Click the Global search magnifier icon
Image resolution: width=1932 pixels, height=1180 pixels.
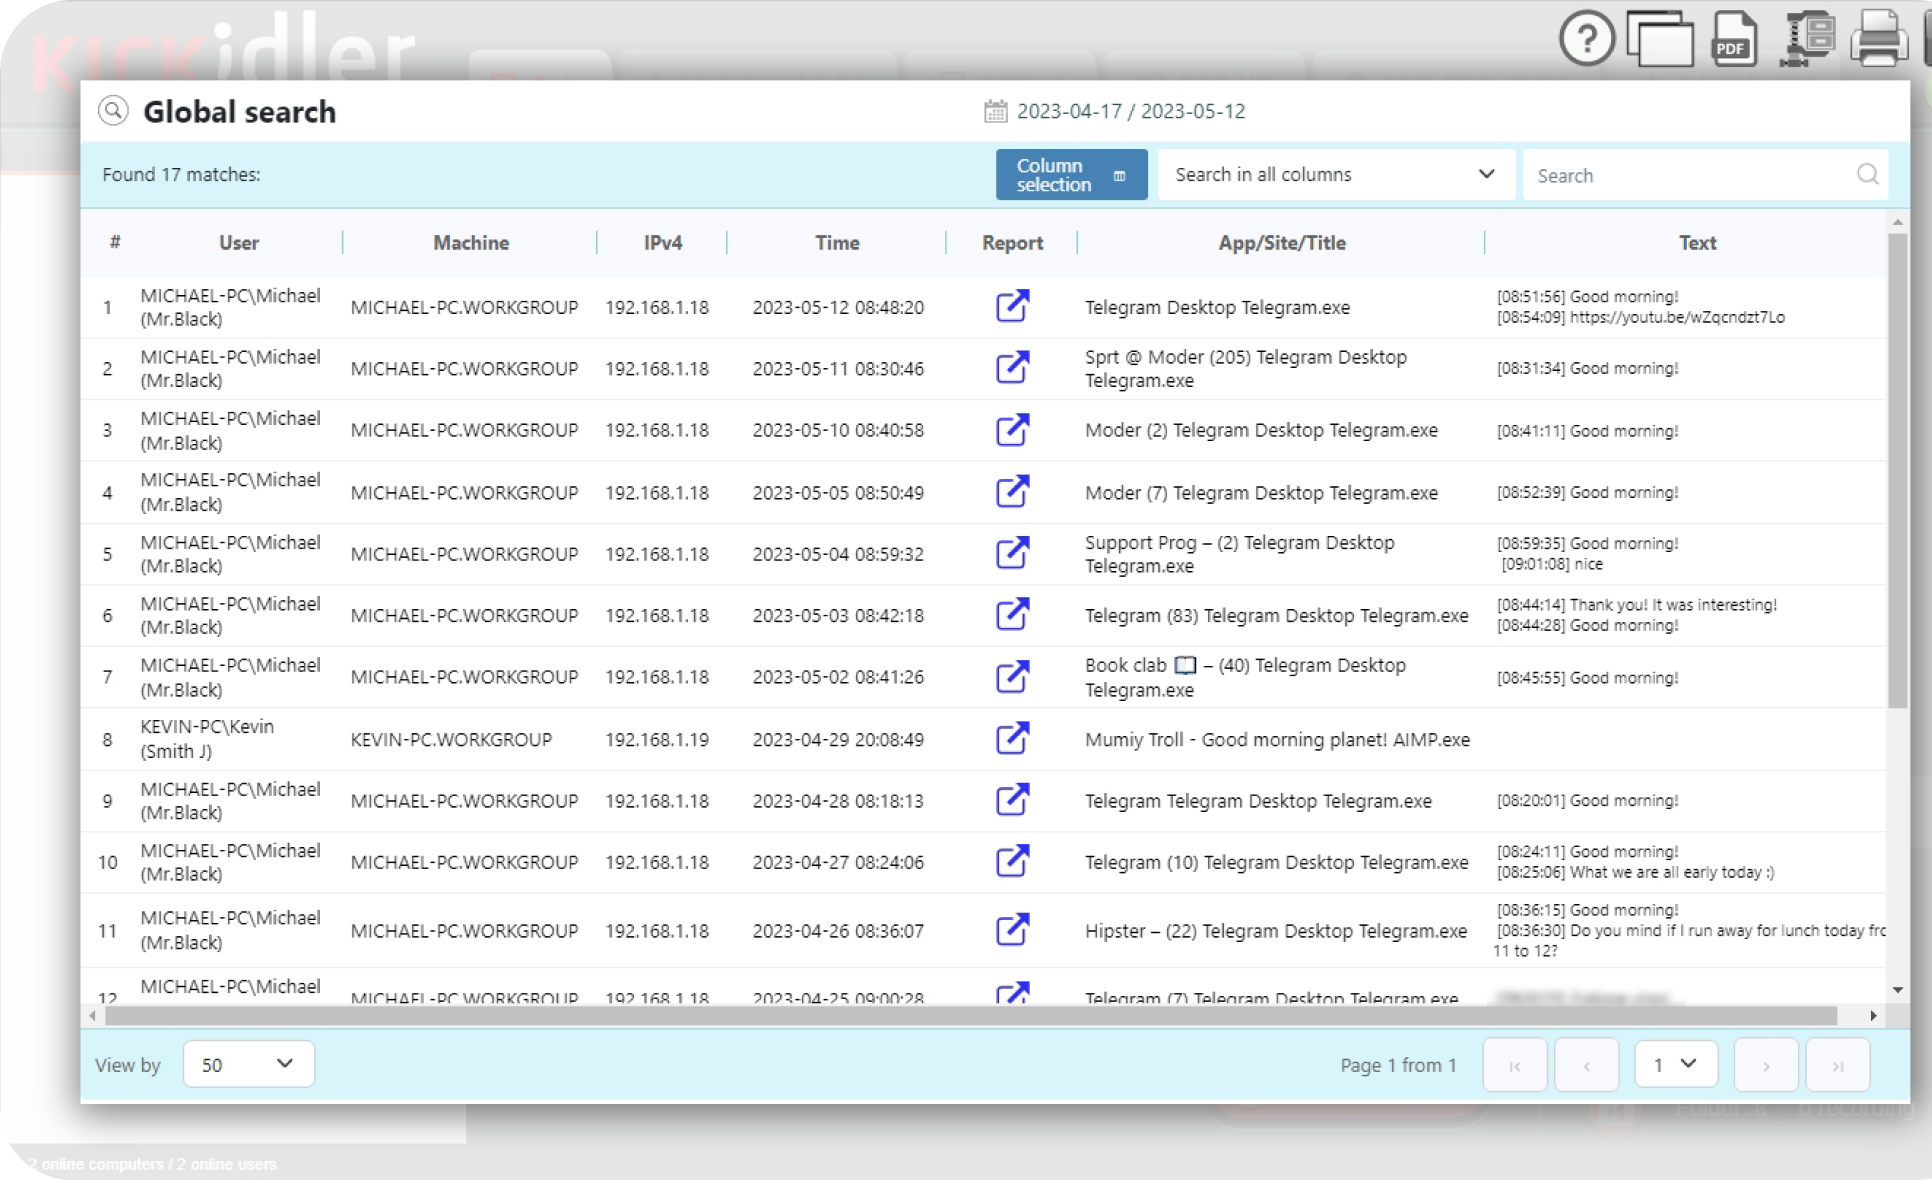[114, 111]
